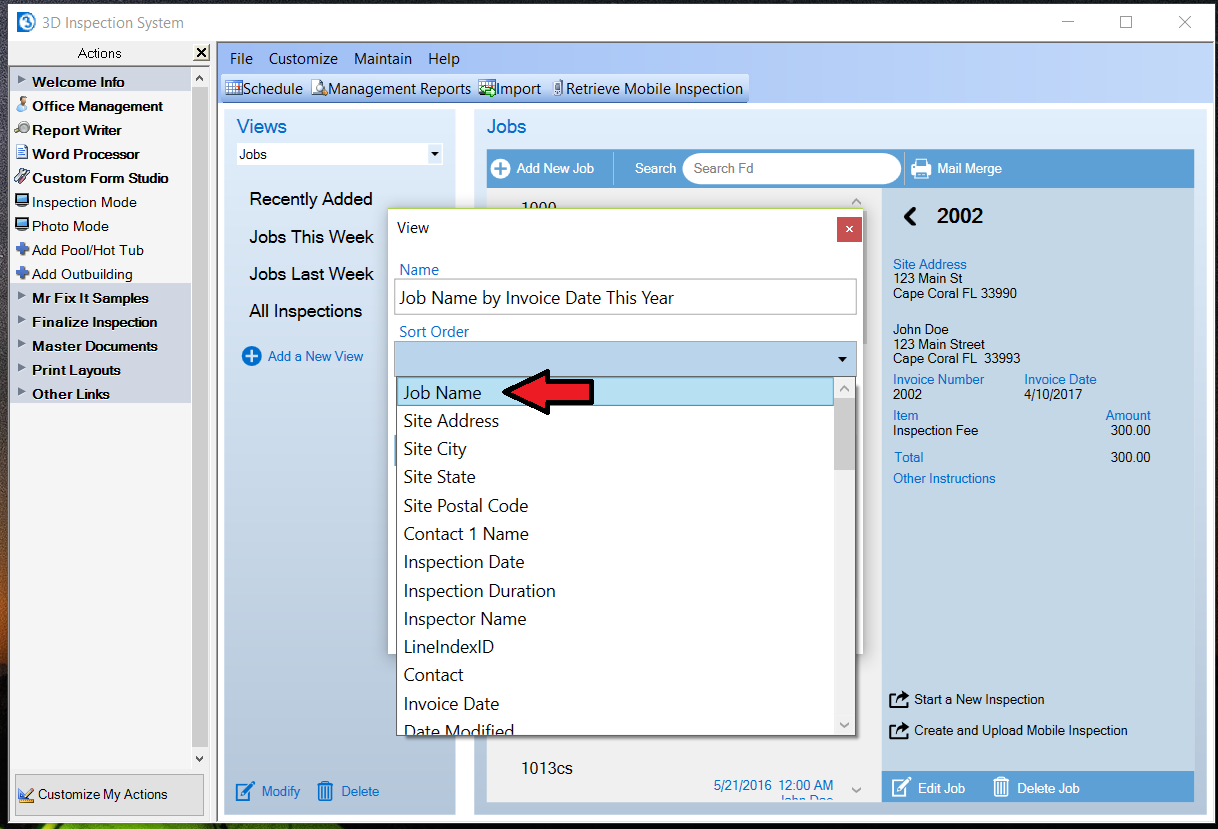This screenshot has width=1218, height=829.
Task: Choose Site State sort option
Action: 615,477
